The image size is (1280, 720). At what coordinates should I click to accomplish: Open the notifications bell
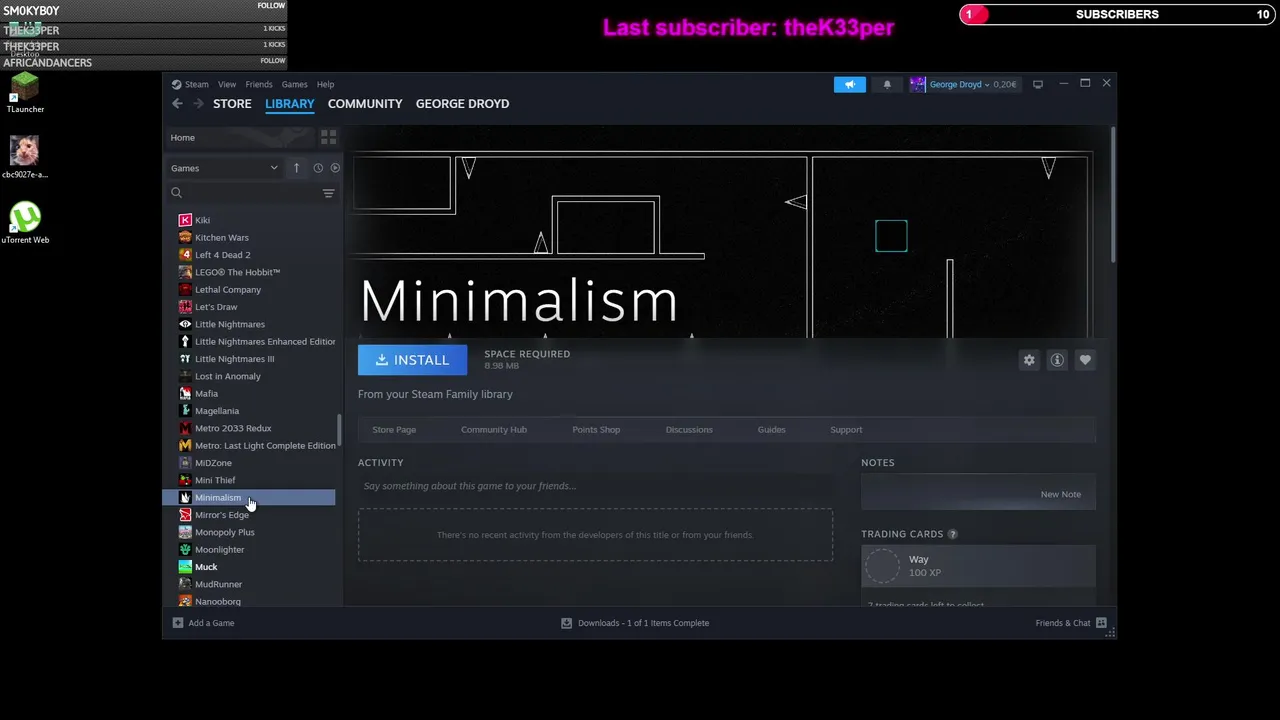point(887,84)
